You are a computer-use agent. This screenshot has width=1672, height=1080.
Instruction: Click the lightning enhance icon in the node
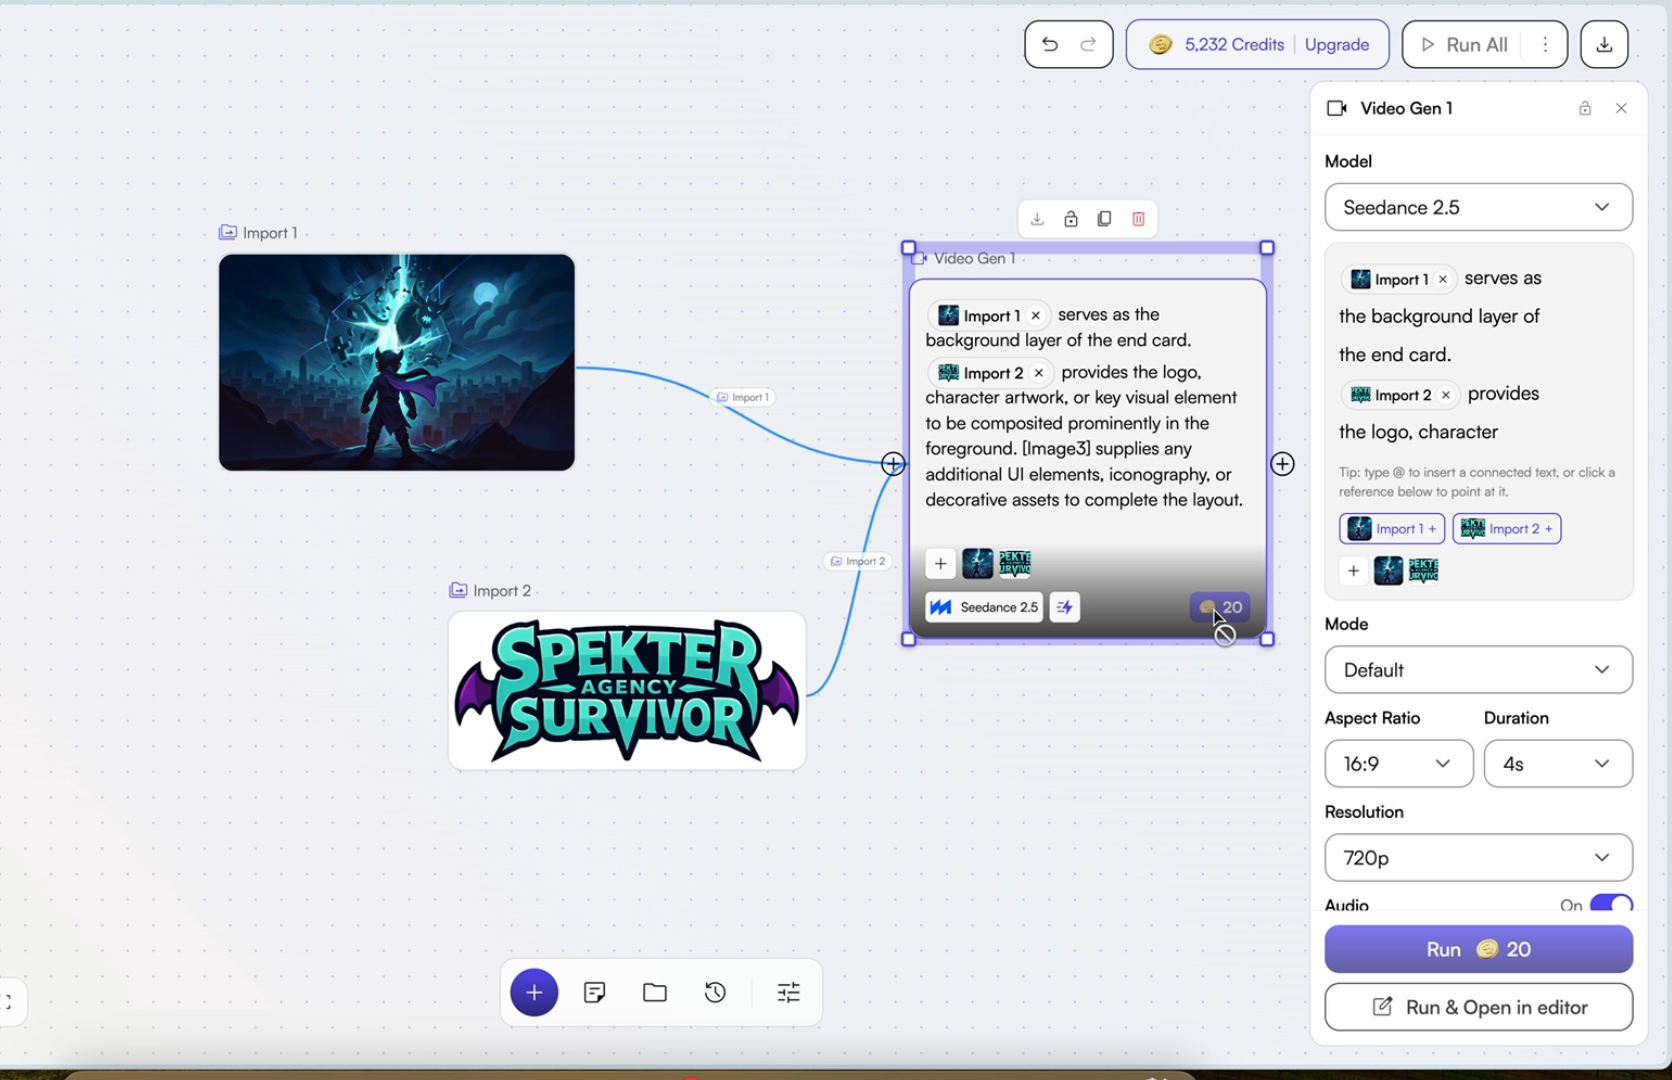tap(1065, 607)
